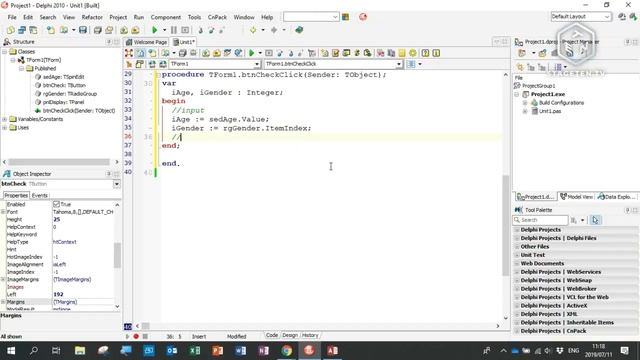Click the red CnPack expand icon in editor toolbar
Viewport: 640px width, 360px height.
click(129, 53)
